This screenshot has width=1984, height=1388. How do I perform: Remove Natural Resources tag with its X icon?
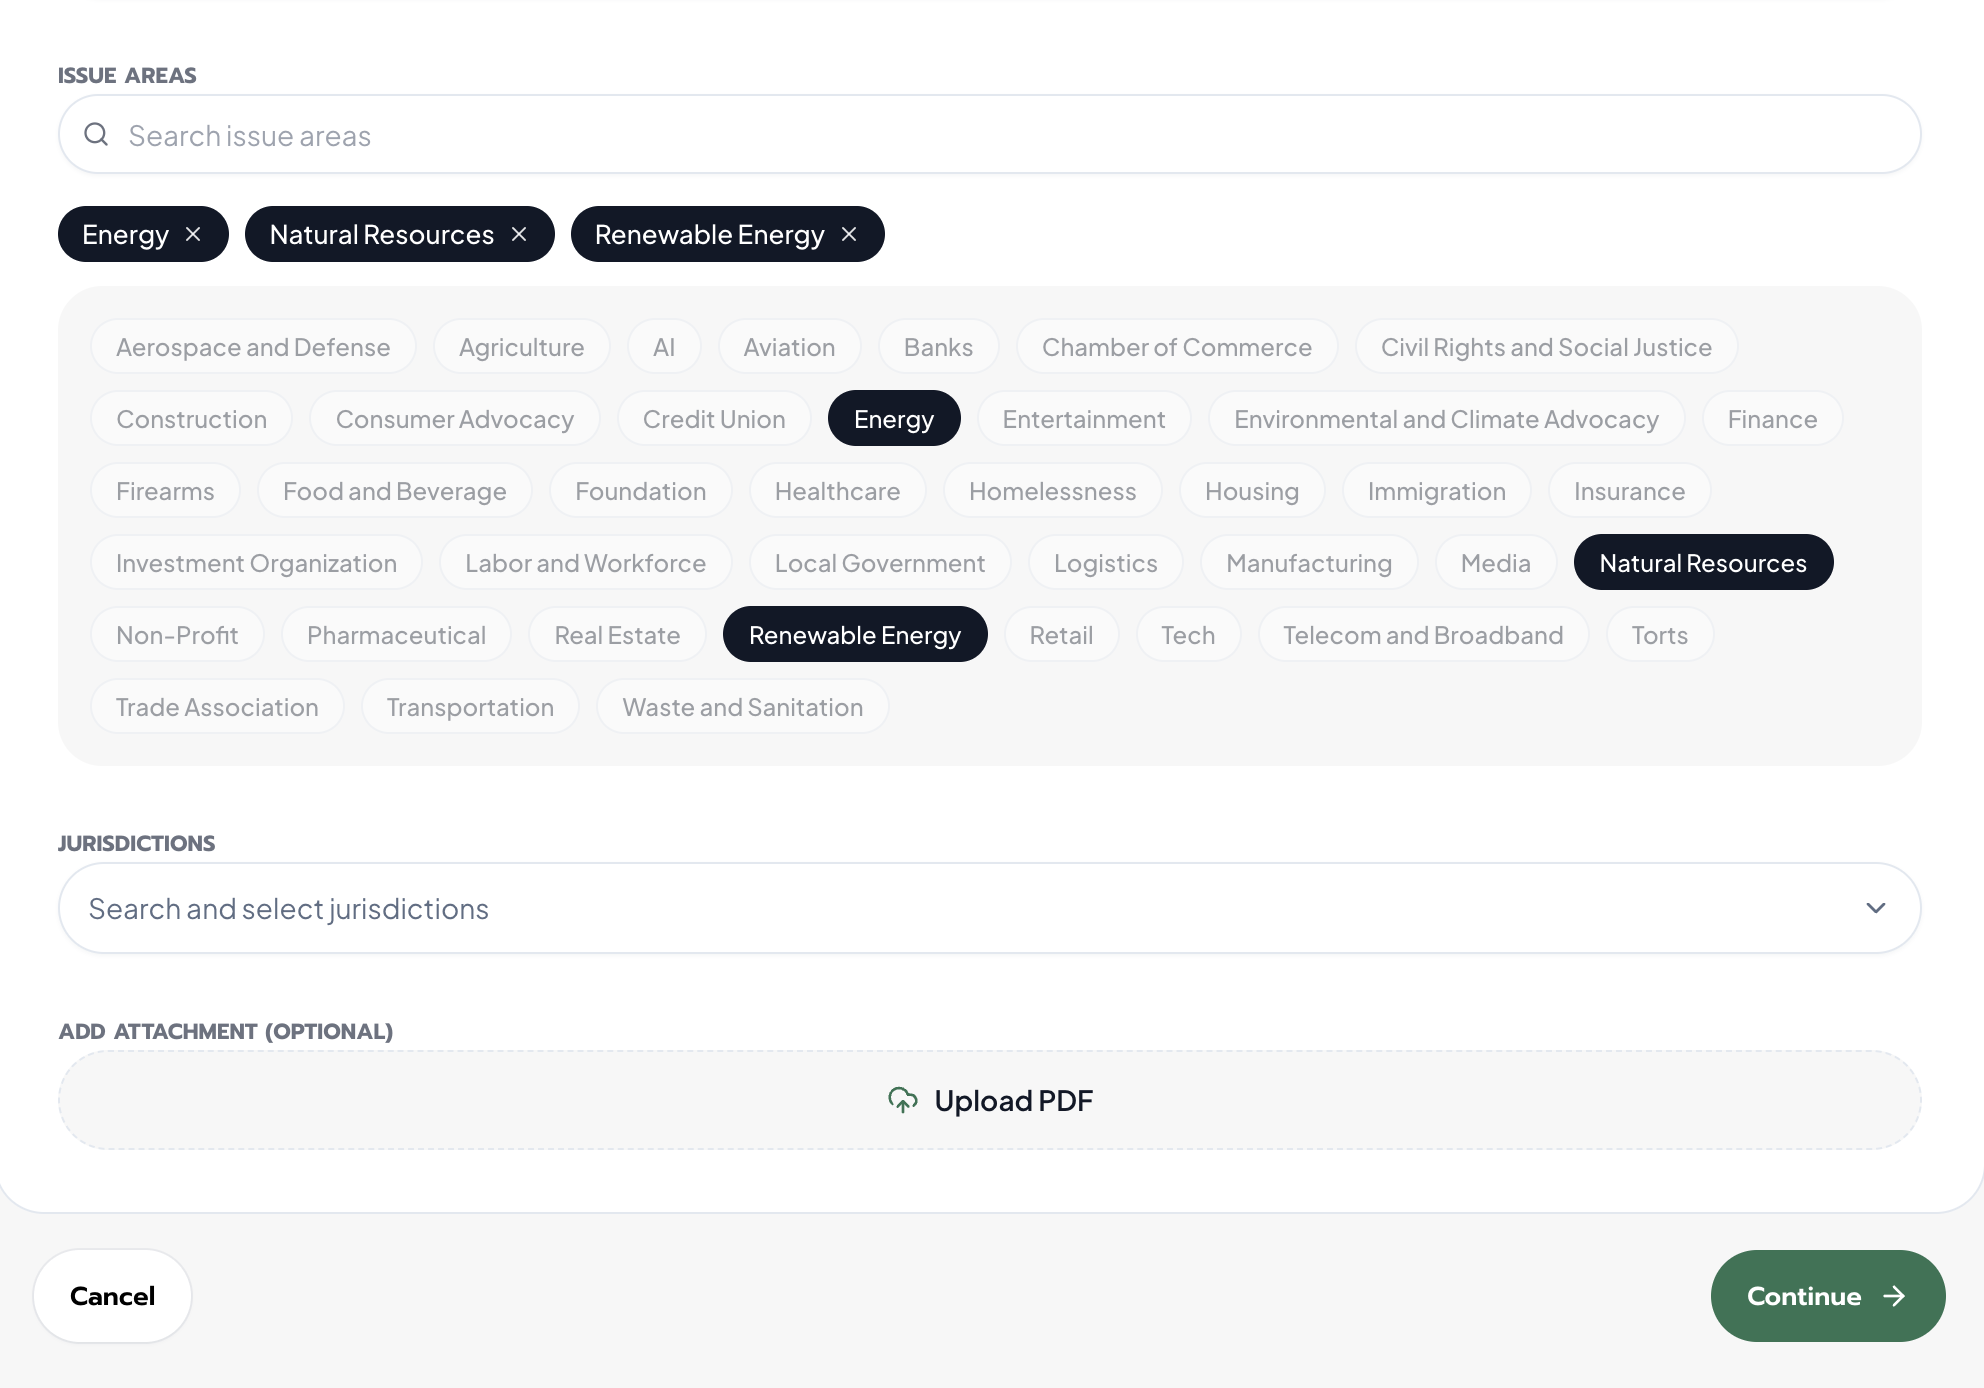(519, 234)
